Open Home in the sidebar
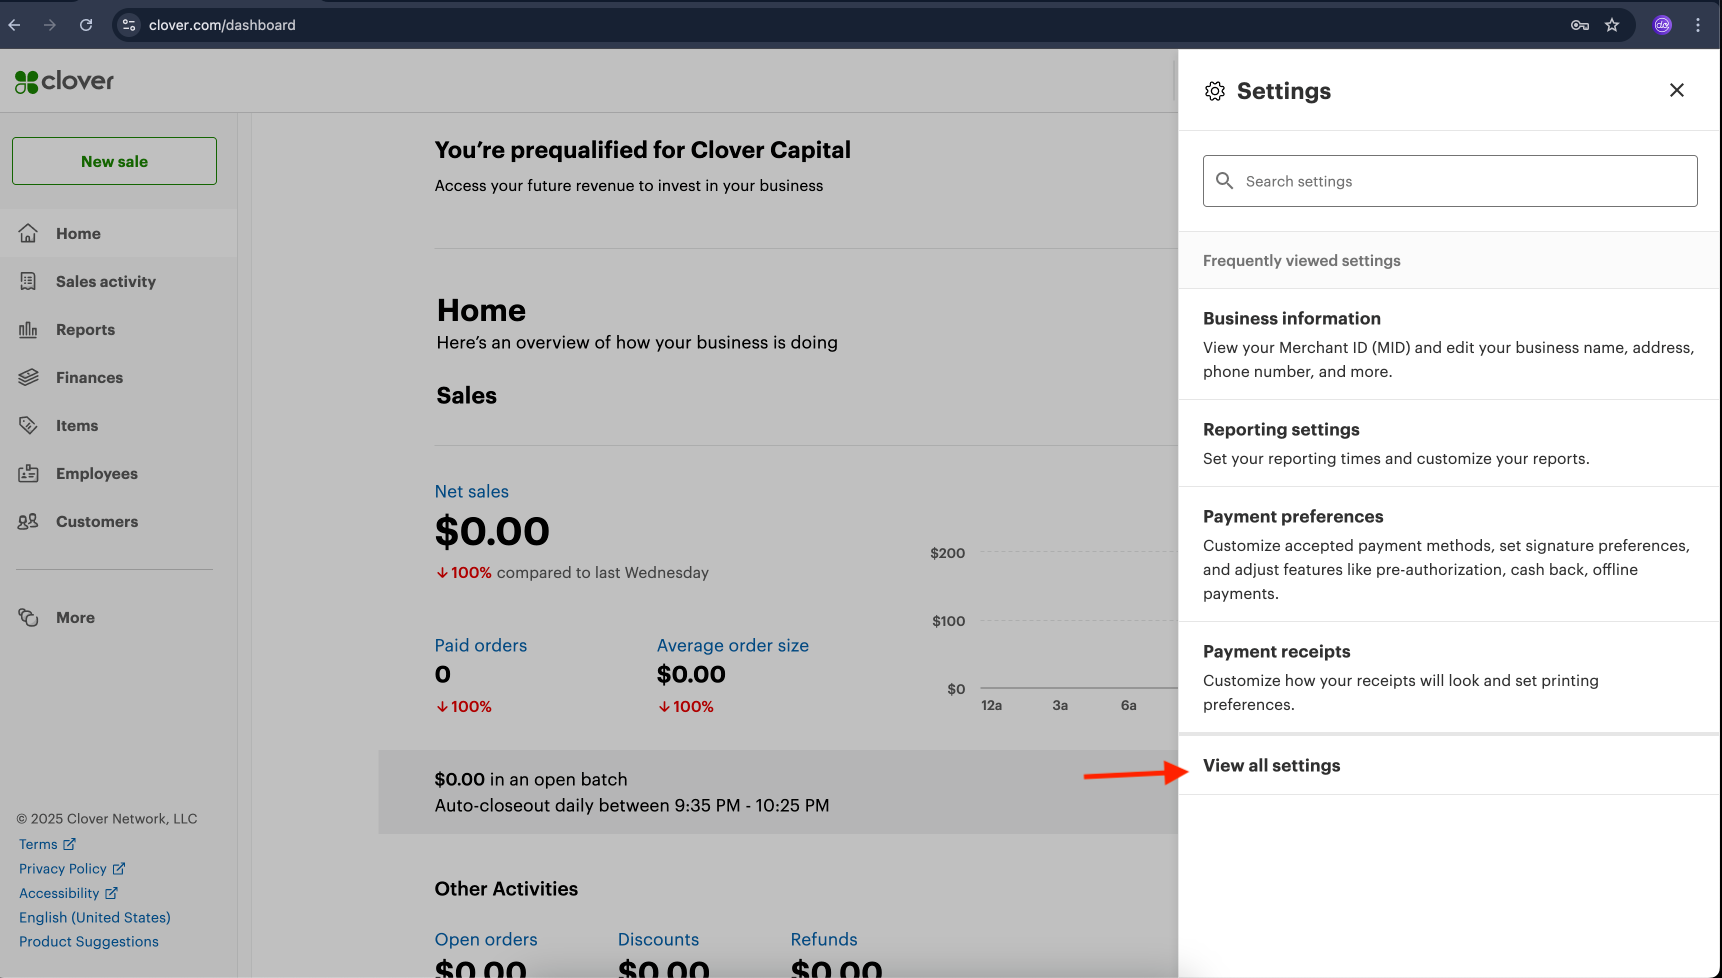Viewport: 1722px width, 978px height. click(x=118, y=233)
